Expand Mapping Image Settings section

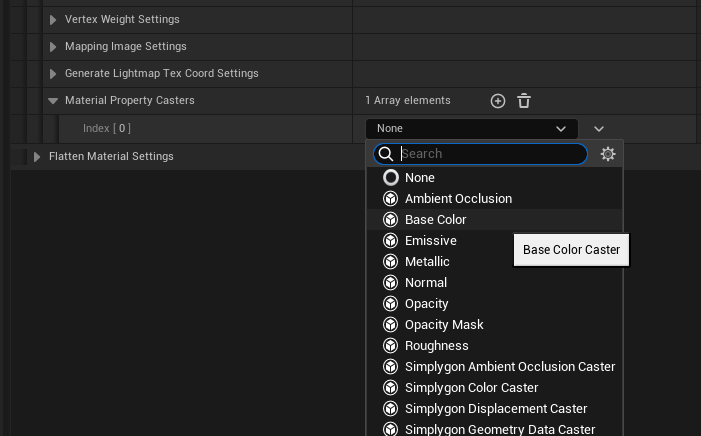tap(53, 47)
